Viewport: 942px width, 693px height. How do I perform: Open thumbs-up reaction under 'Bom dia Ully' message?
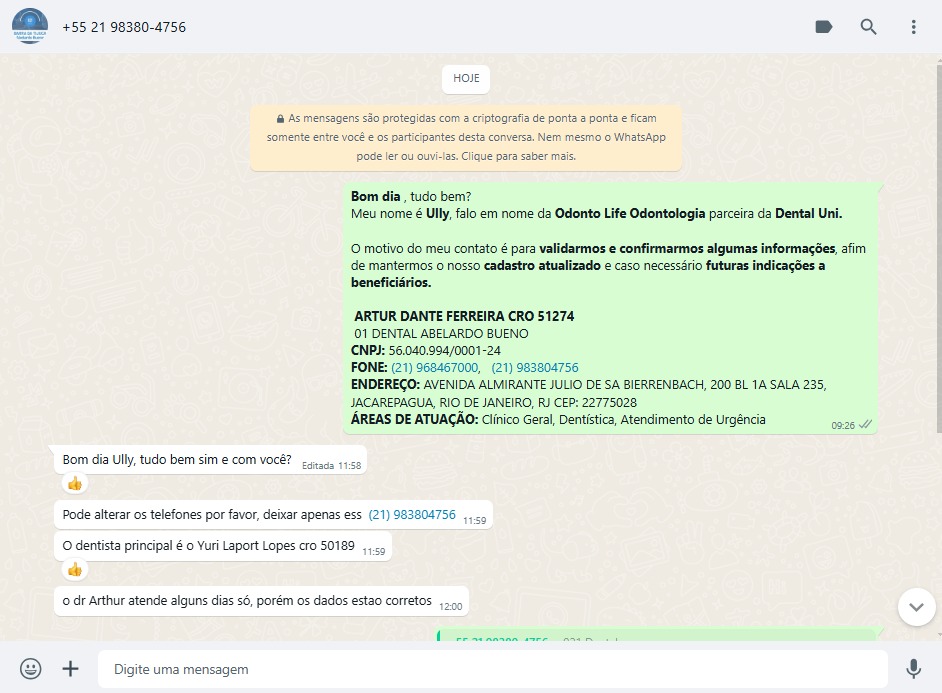[75, 483]
